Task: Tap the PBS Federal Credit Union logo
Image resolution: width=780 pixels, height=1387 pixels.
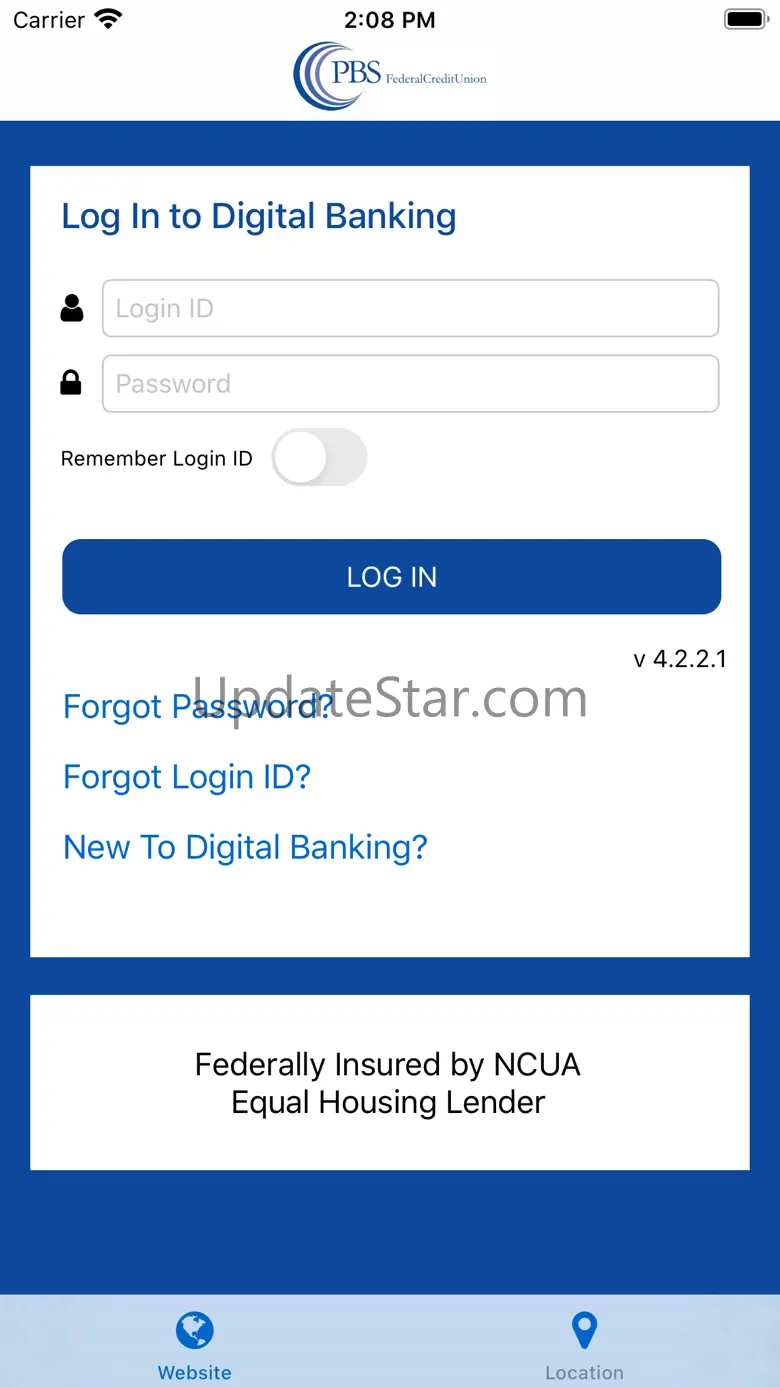Action: pyautogui.click(x=390, y=76)
